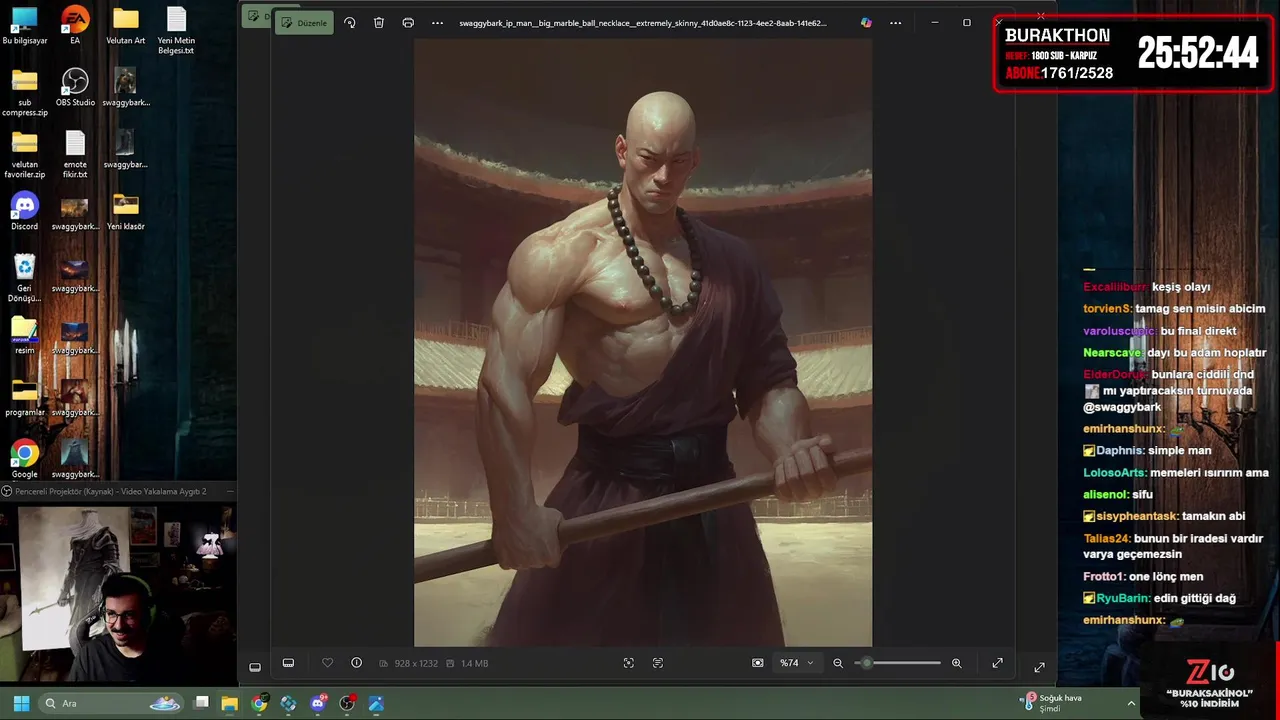This screenshot has height=720, width=1280.
Task: Click the fit-to-window icon in bottom bar
Action: [628, 663]
